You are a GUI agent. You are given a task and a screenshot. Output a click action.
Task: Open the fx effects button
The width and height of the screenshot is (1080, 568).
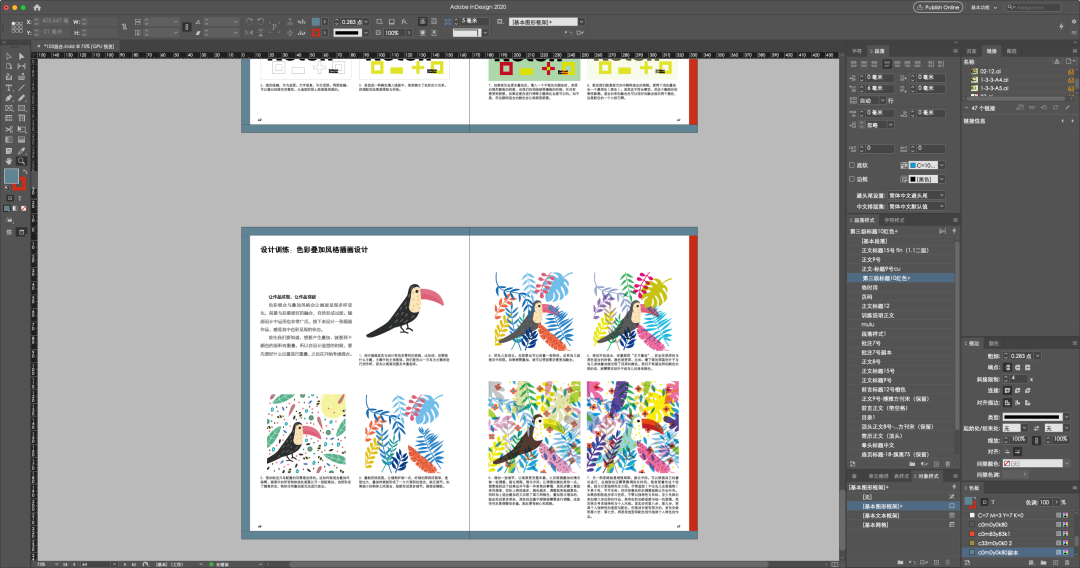pos(404,22)
